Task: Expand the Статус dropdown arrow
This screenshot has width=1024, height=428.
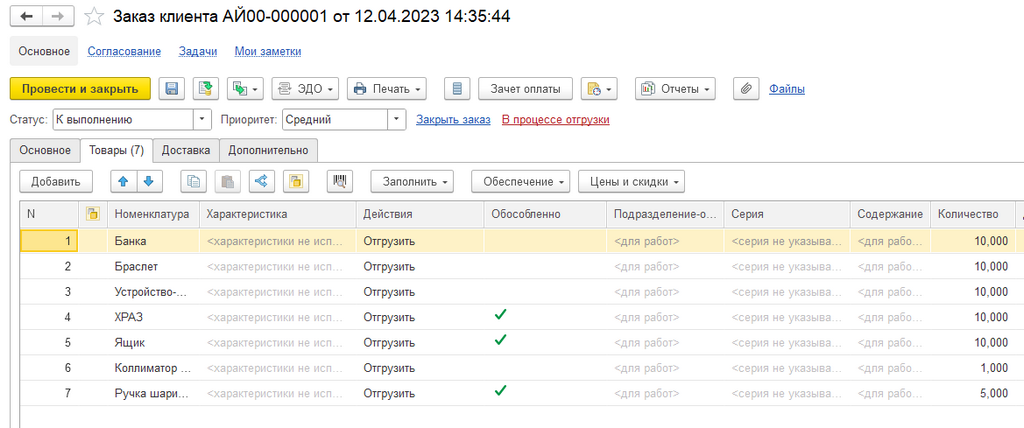Action: [202, 120]
